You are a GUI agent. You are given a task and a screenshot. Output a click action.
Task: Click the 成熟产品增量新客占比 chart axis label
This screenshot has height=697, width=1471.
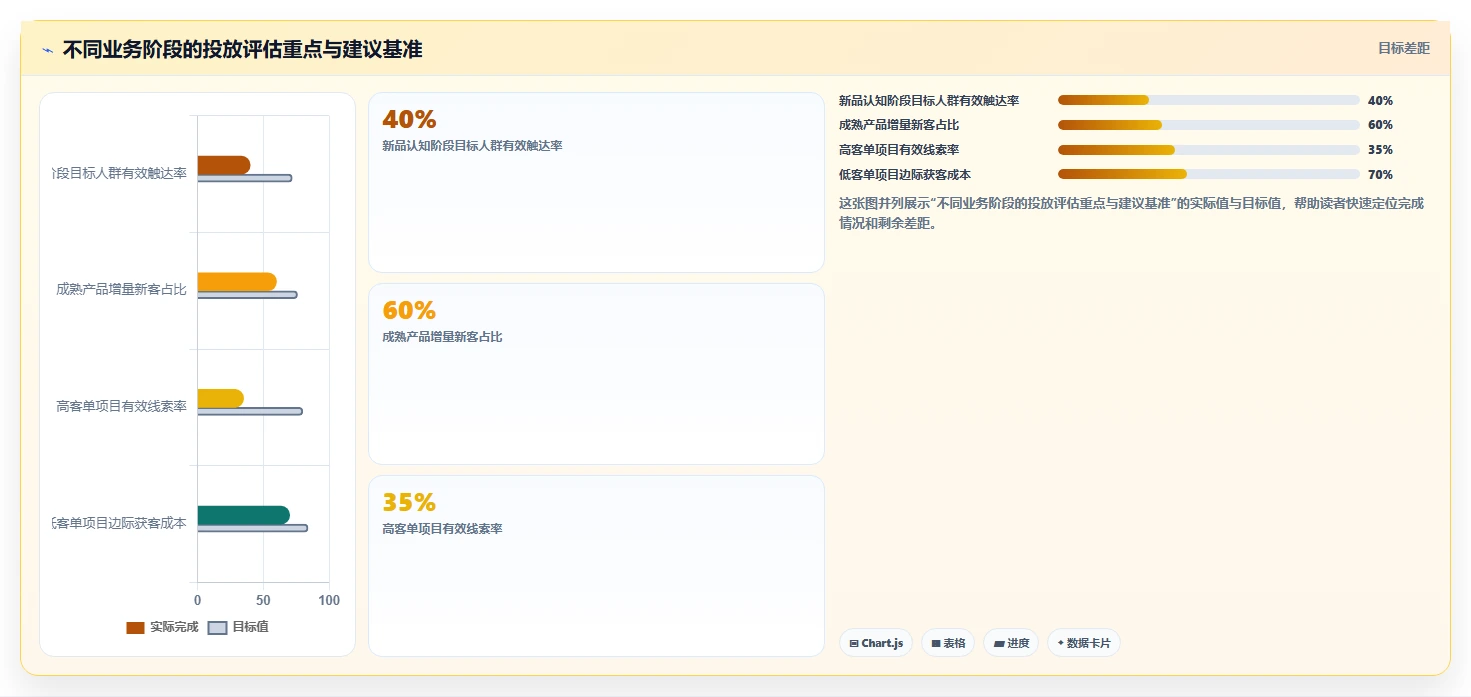pyautogui.click(x=121, y=290)
